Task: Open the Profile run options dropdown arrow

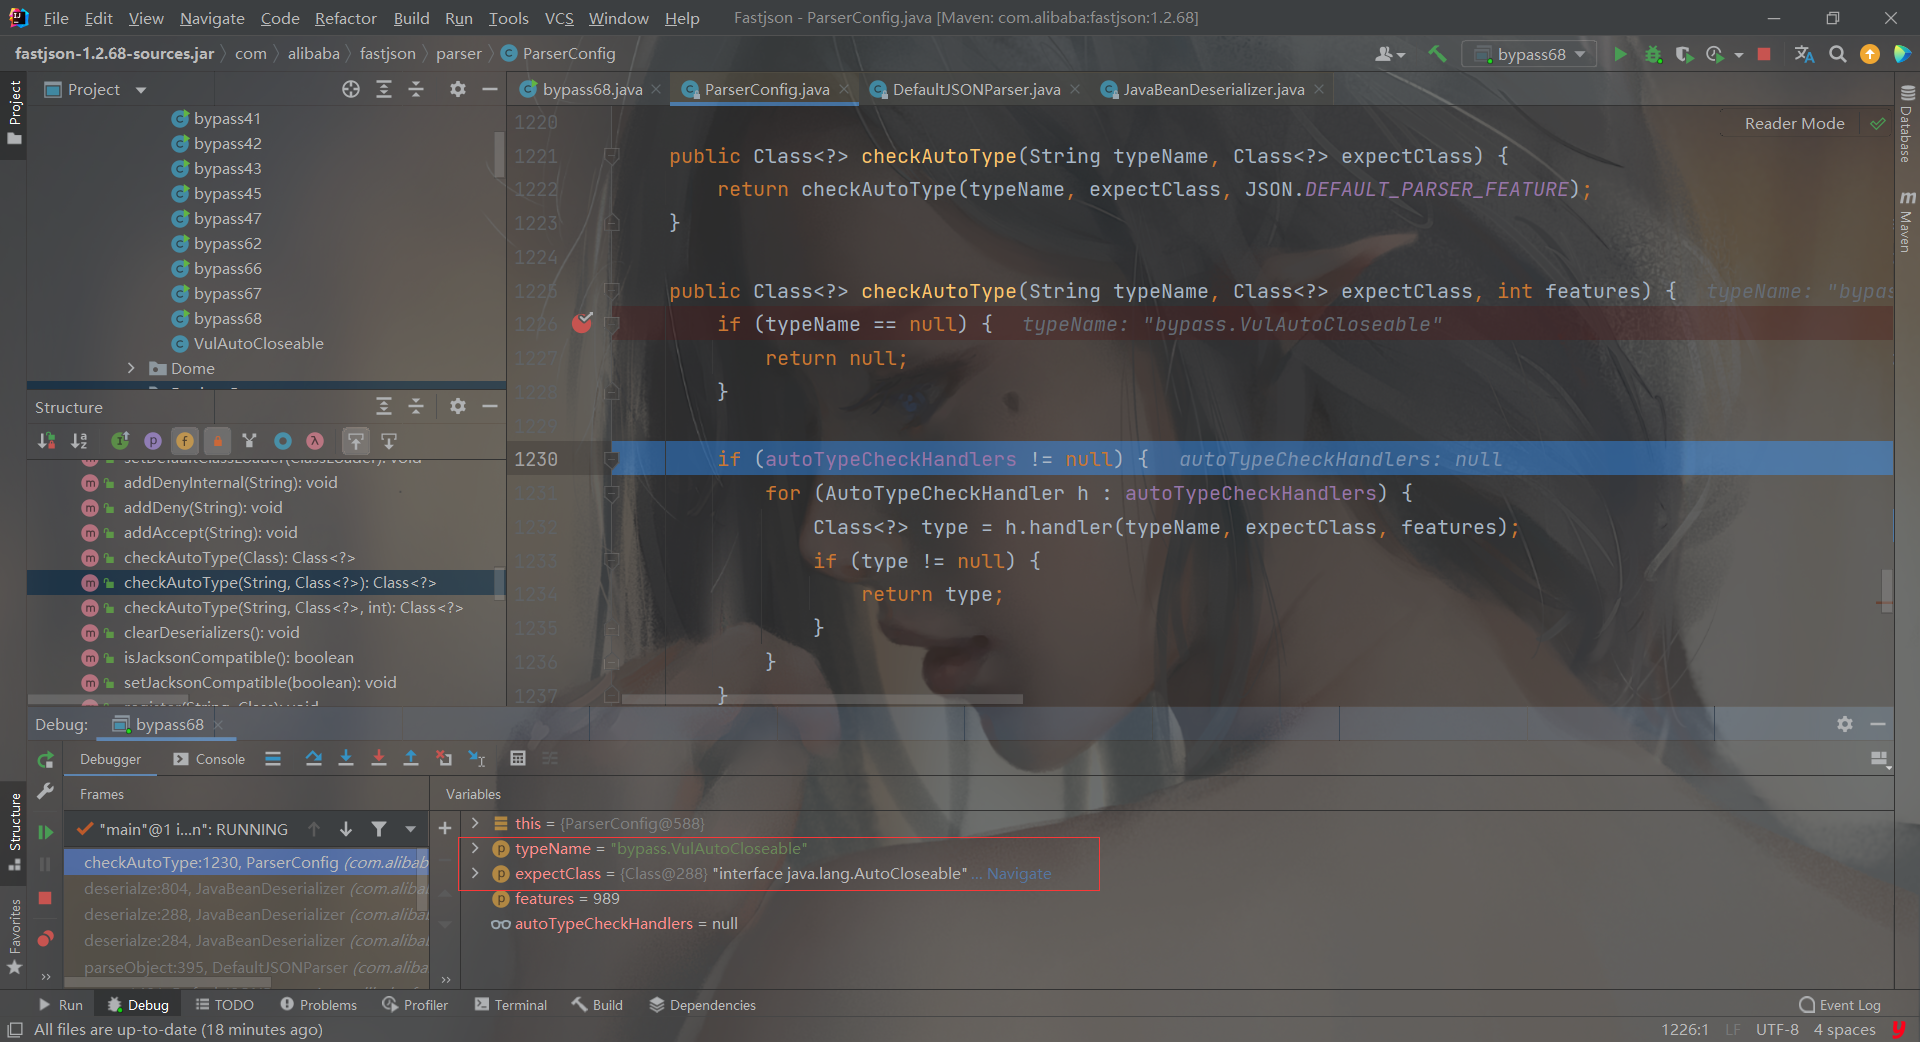Action: click(x=1739, y=55)
